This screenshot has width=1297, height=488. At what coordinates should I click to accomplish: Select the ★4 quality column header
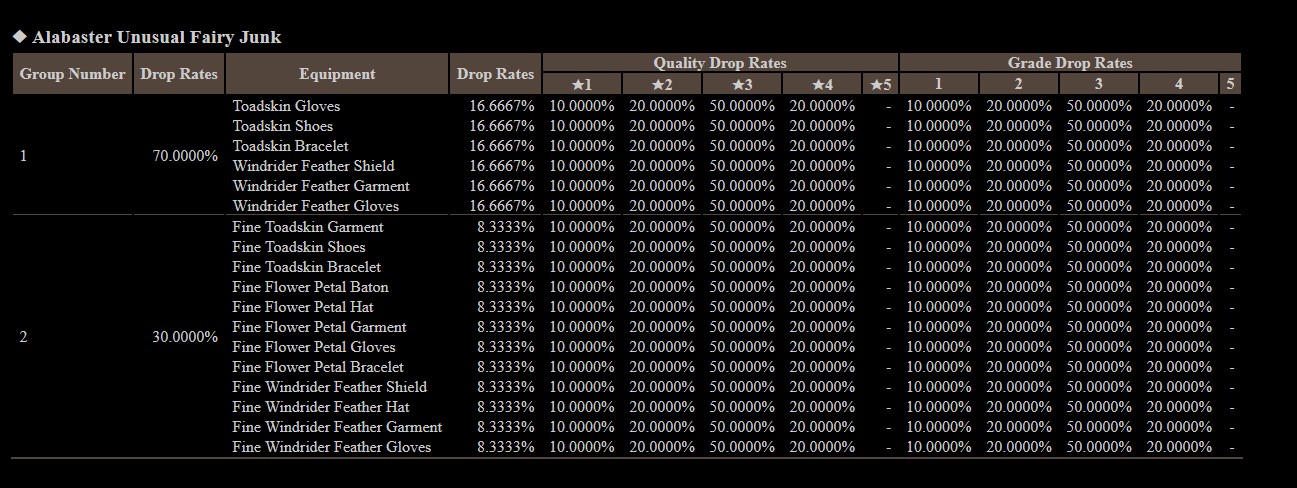tap(822, 84)
